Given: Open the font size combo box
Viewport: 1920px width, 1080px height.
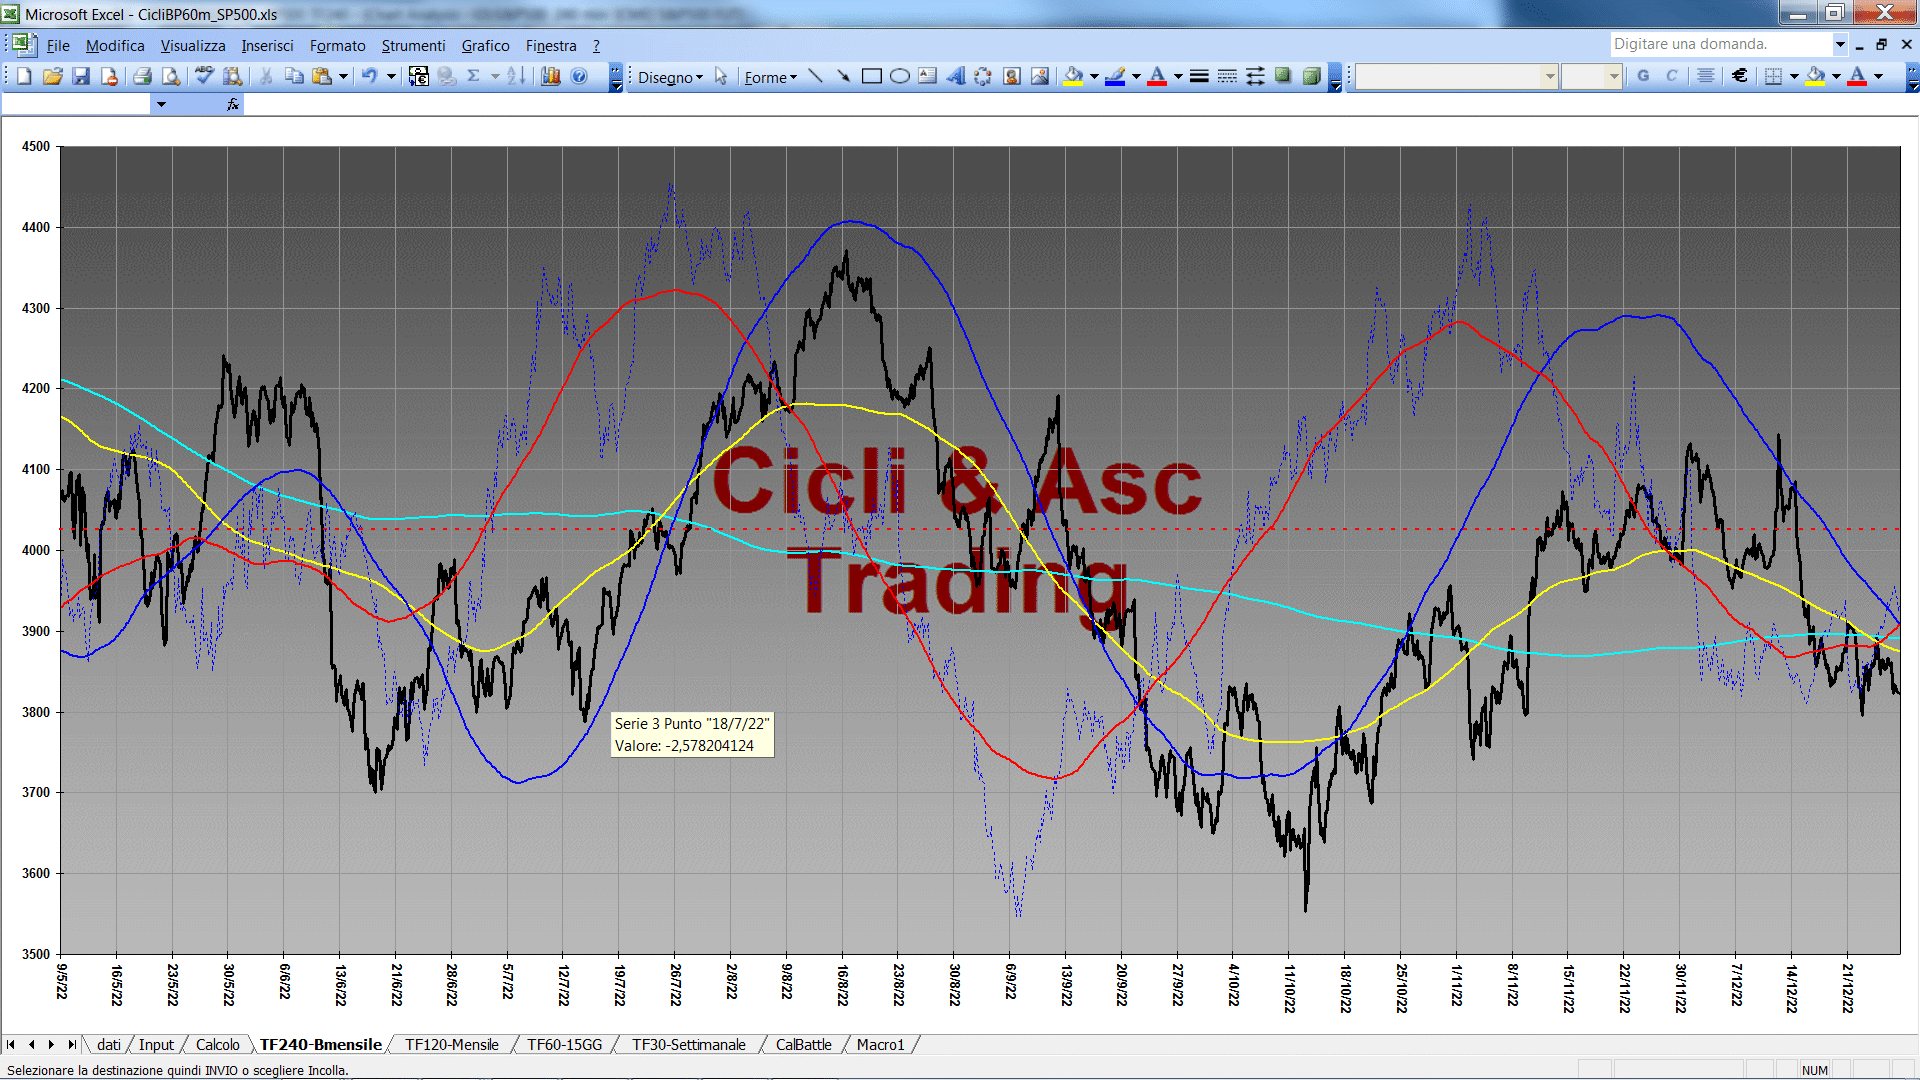Looking at the screenshot, I should click(x=1591, y=76).
